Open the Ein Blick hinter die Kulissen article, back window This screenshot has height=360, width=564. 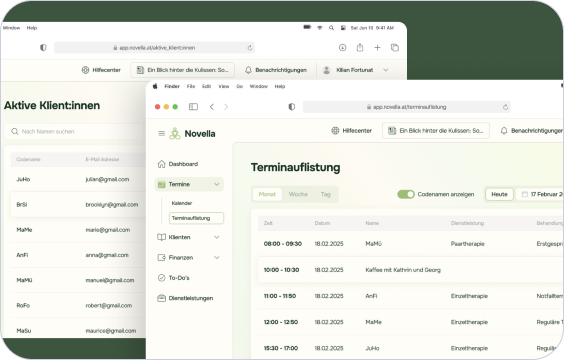183,70
